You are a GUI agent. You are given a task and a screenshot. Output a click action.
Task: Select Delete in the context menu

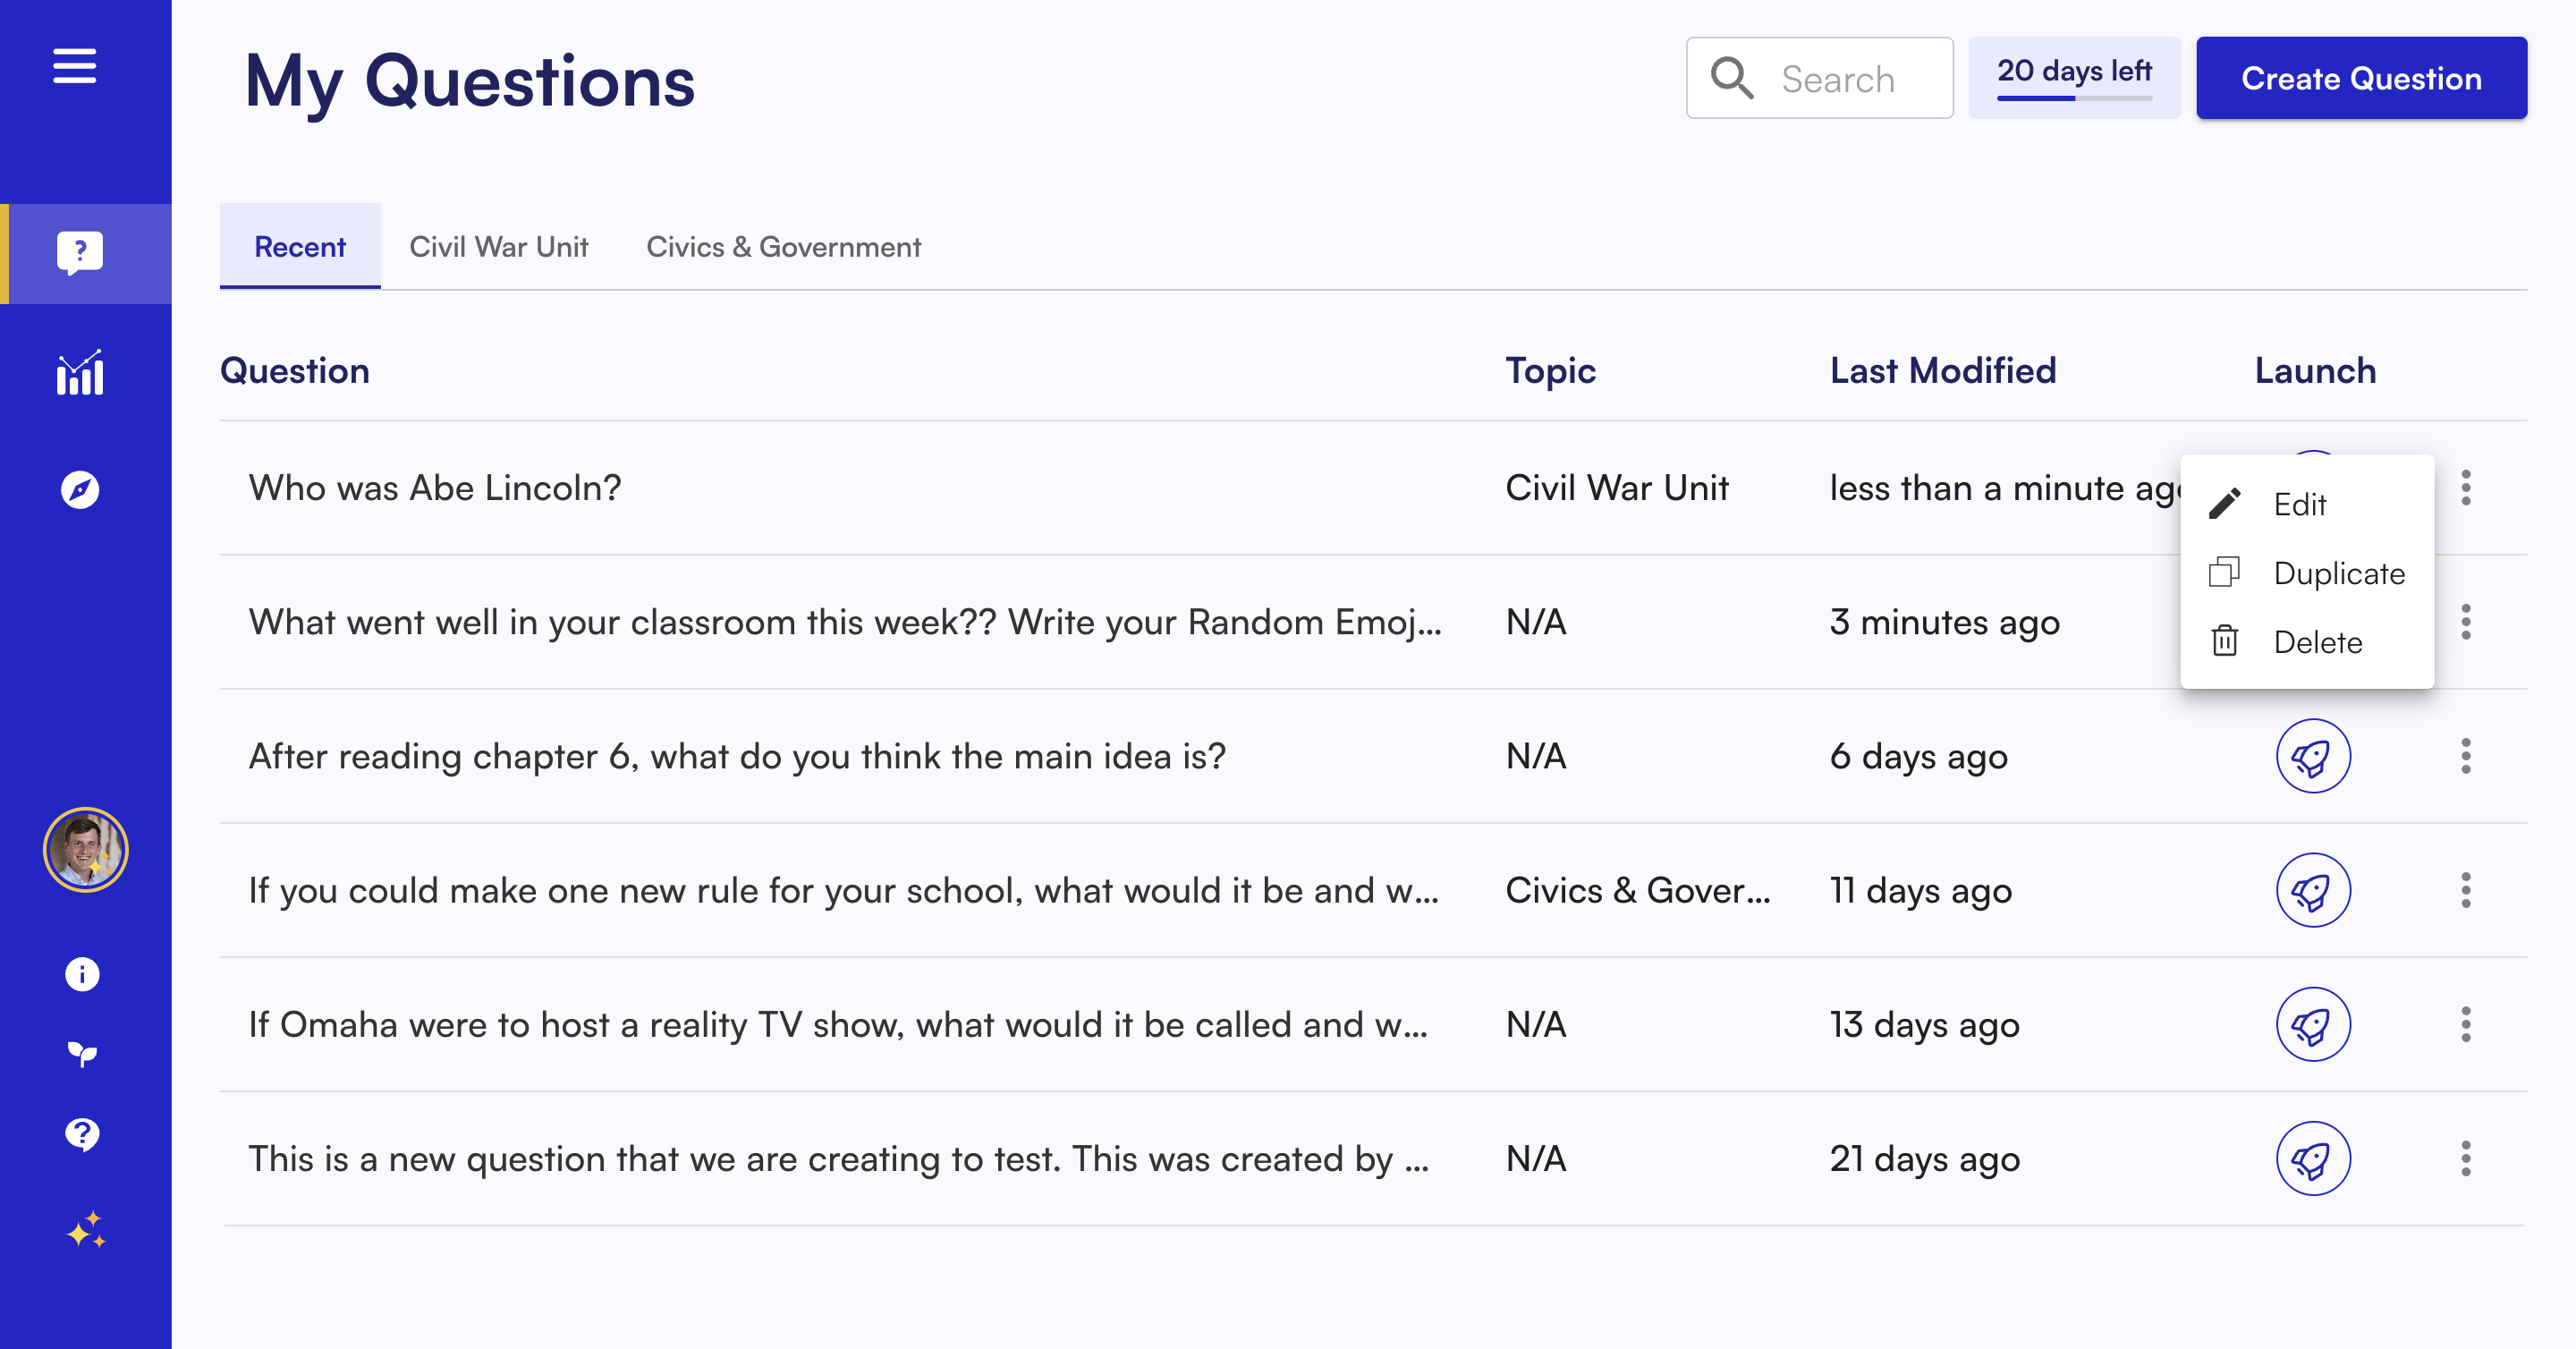point(2307,642)
